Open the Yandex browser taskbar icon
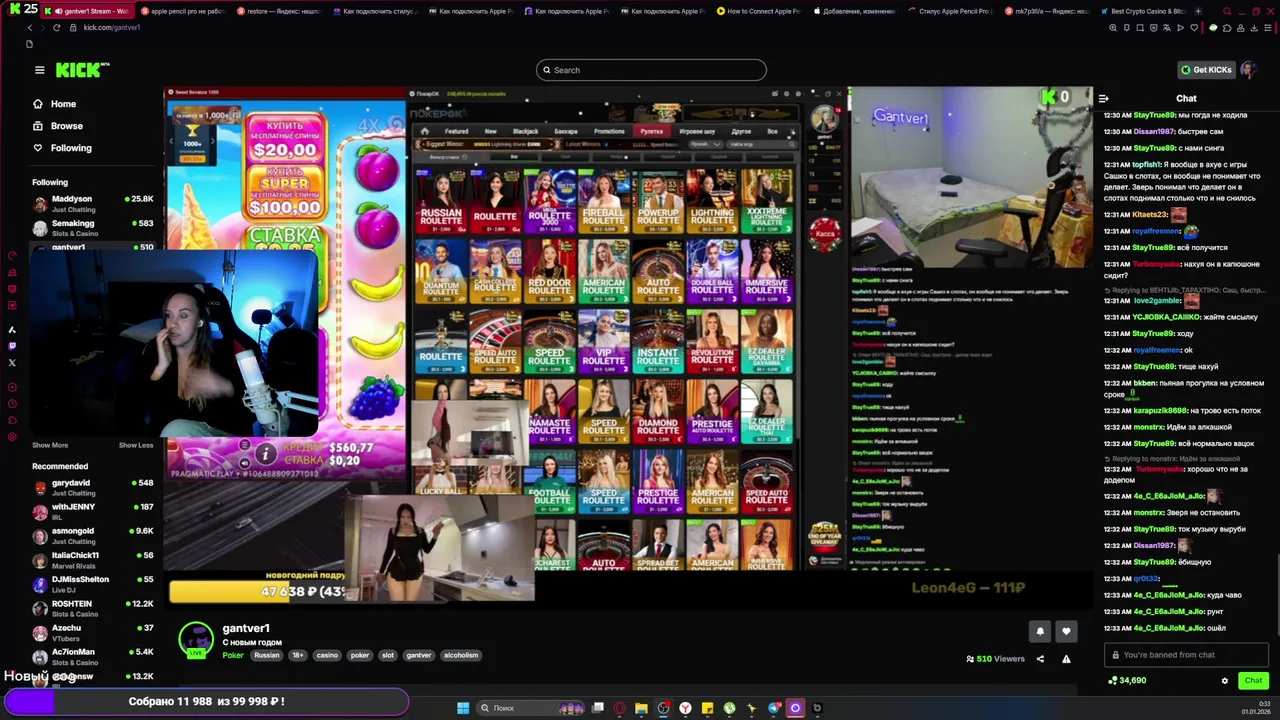 click(x=685, y=708)
